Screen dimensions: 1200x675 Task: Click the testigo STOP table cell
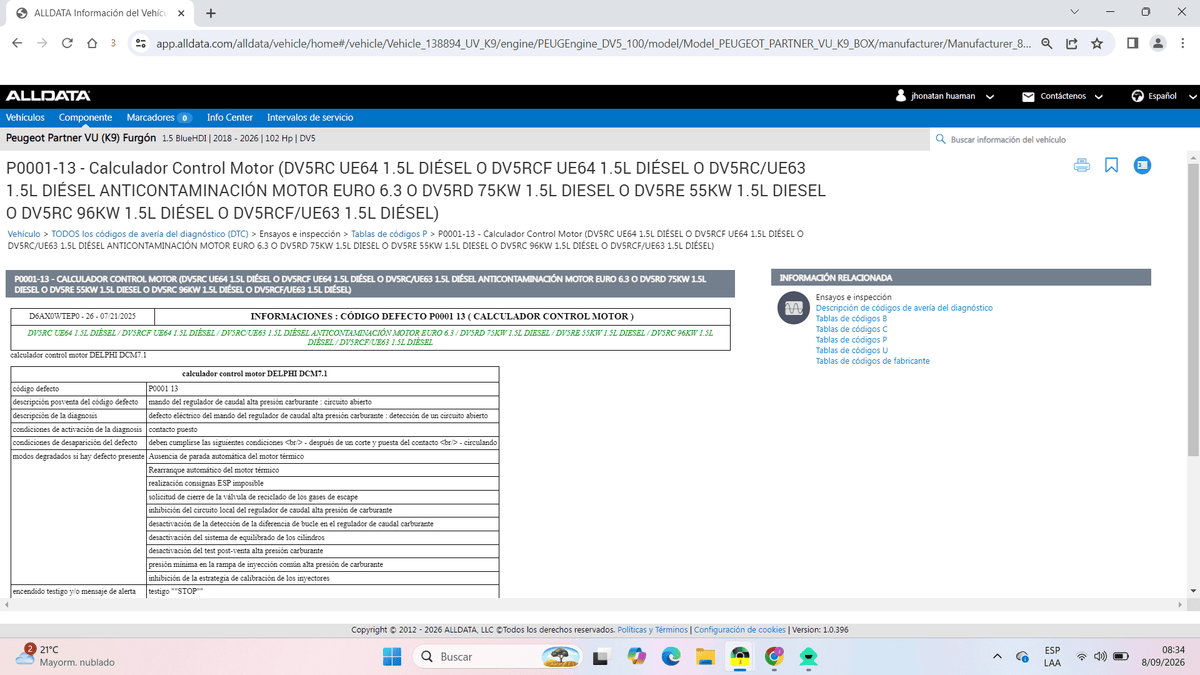coord(321,591)
